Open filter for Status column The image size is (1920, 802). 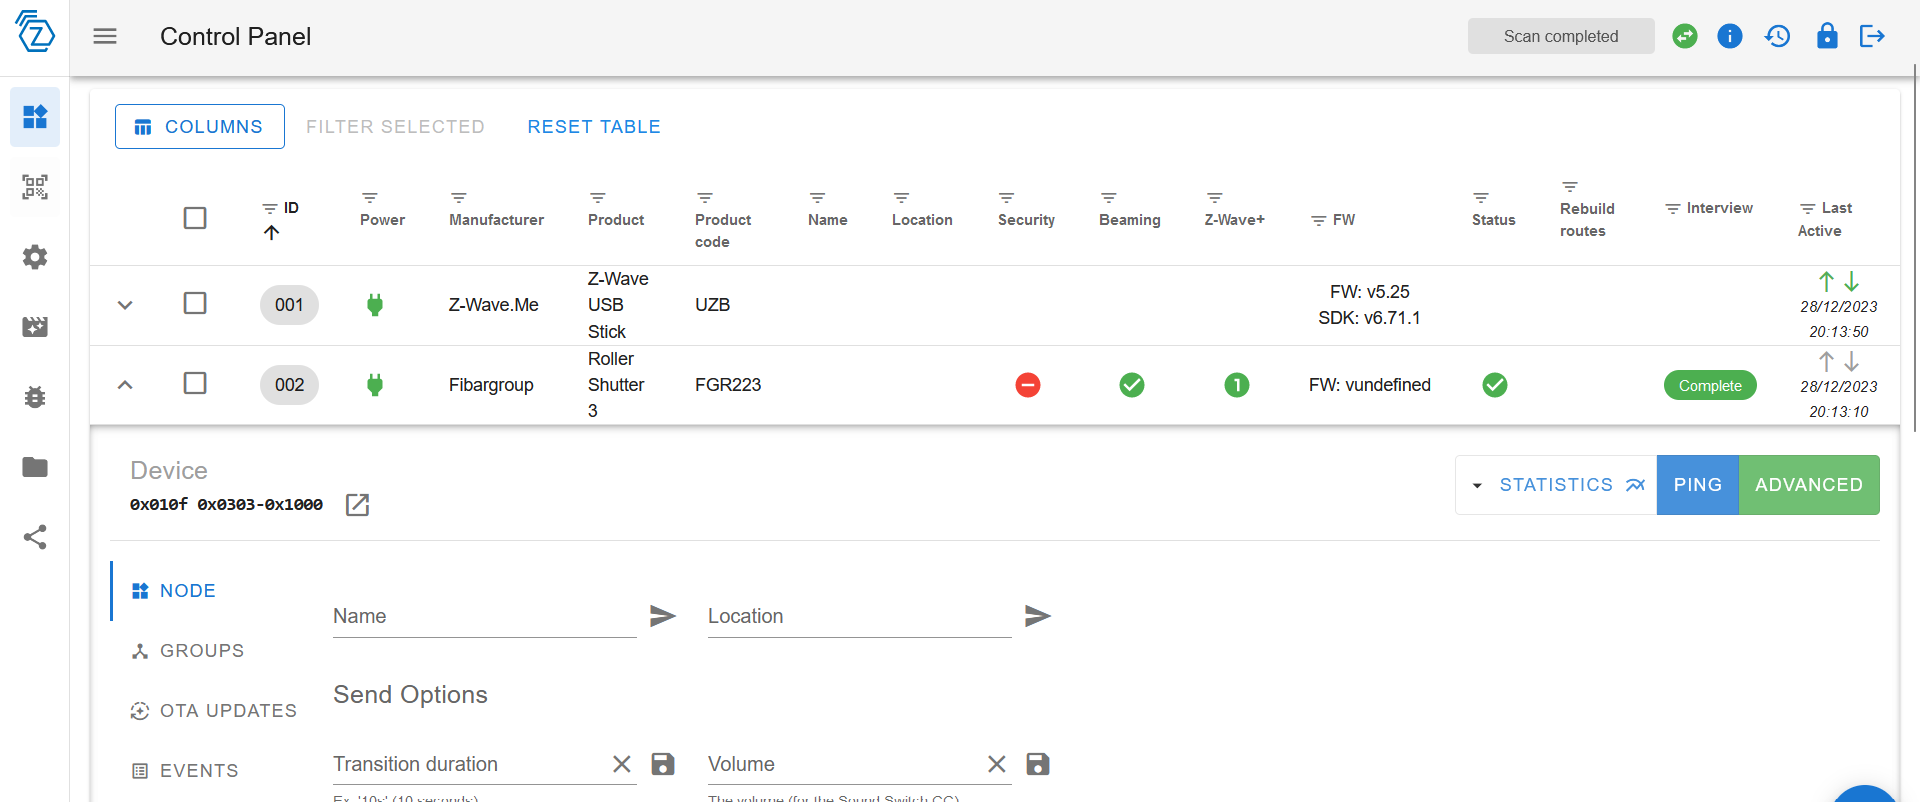coord(1481,198)
